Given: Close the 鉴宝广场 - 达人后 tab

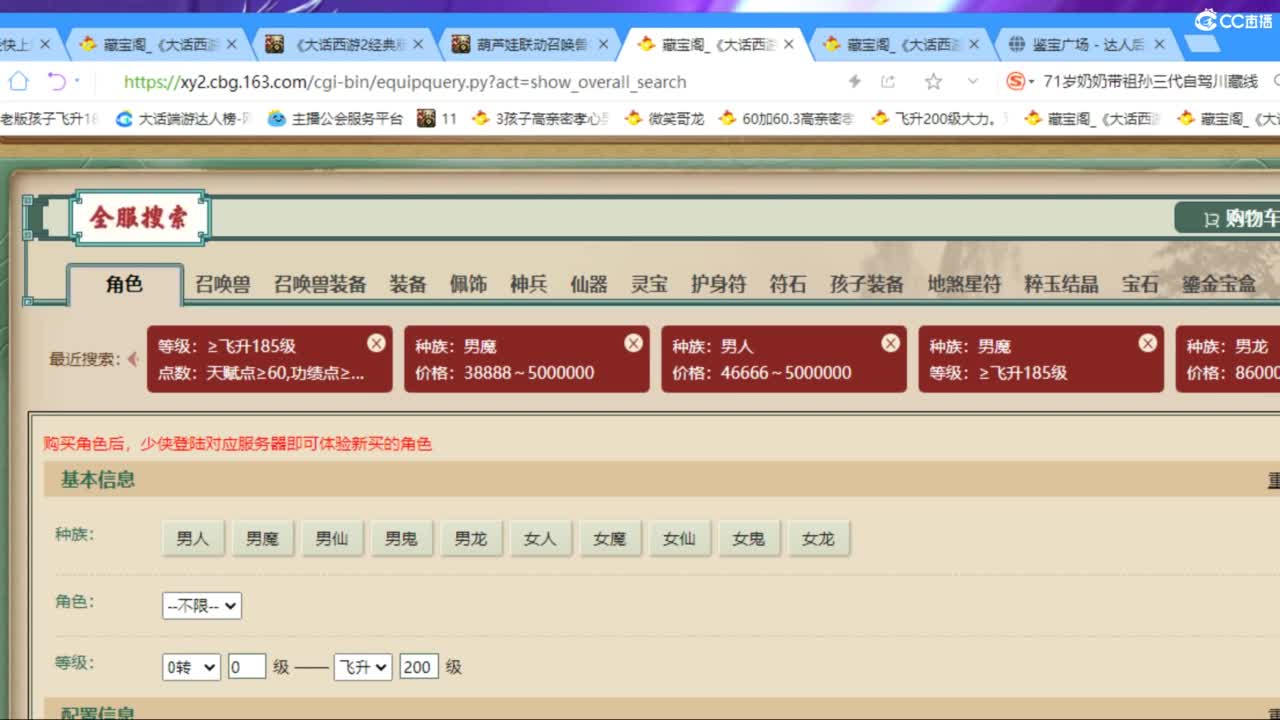Looking at the screenshot, I should pos(1160,44).
